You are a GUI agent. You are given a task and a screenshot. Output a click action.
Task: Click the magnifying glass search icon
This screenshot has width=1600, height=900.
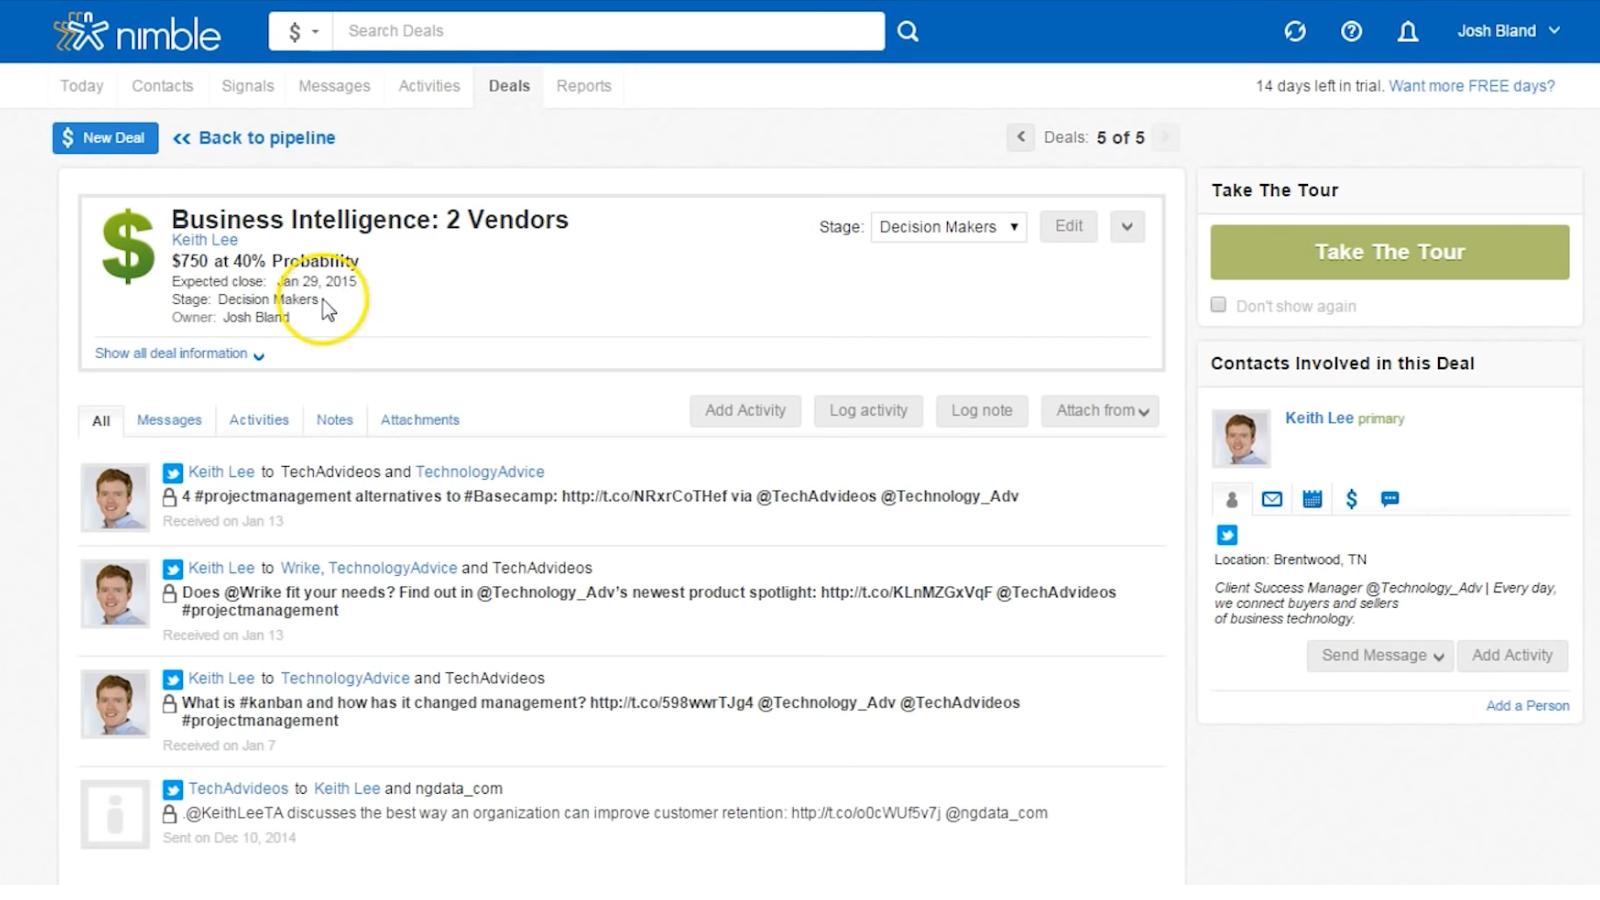click(908, 31)
